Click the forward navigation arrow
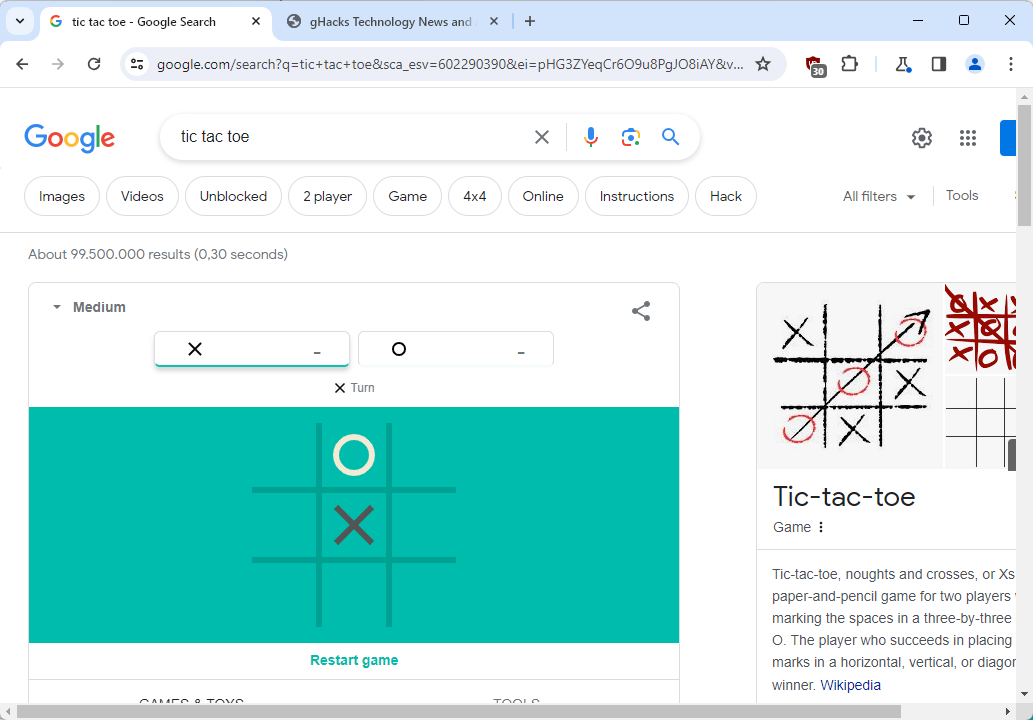The height and width of the screenshot is (720, 1033). pos(58,64)
